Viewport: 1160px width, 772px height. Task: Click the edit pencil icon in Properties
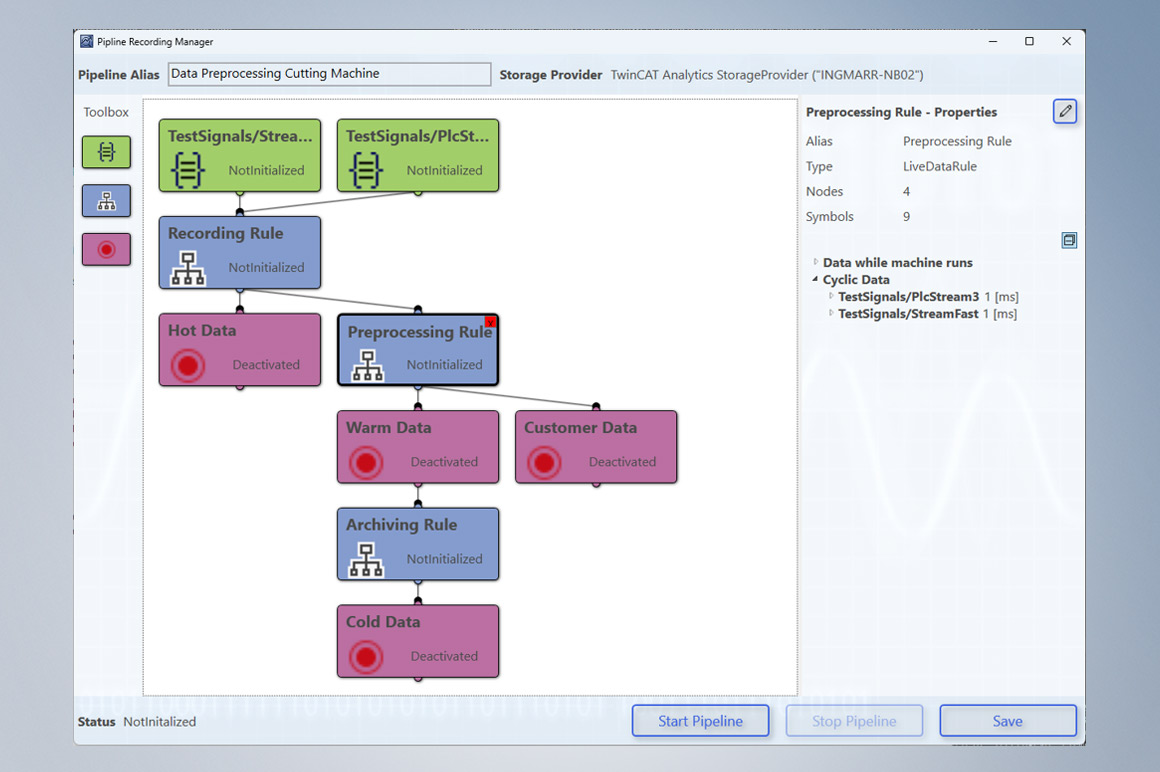1064,112
